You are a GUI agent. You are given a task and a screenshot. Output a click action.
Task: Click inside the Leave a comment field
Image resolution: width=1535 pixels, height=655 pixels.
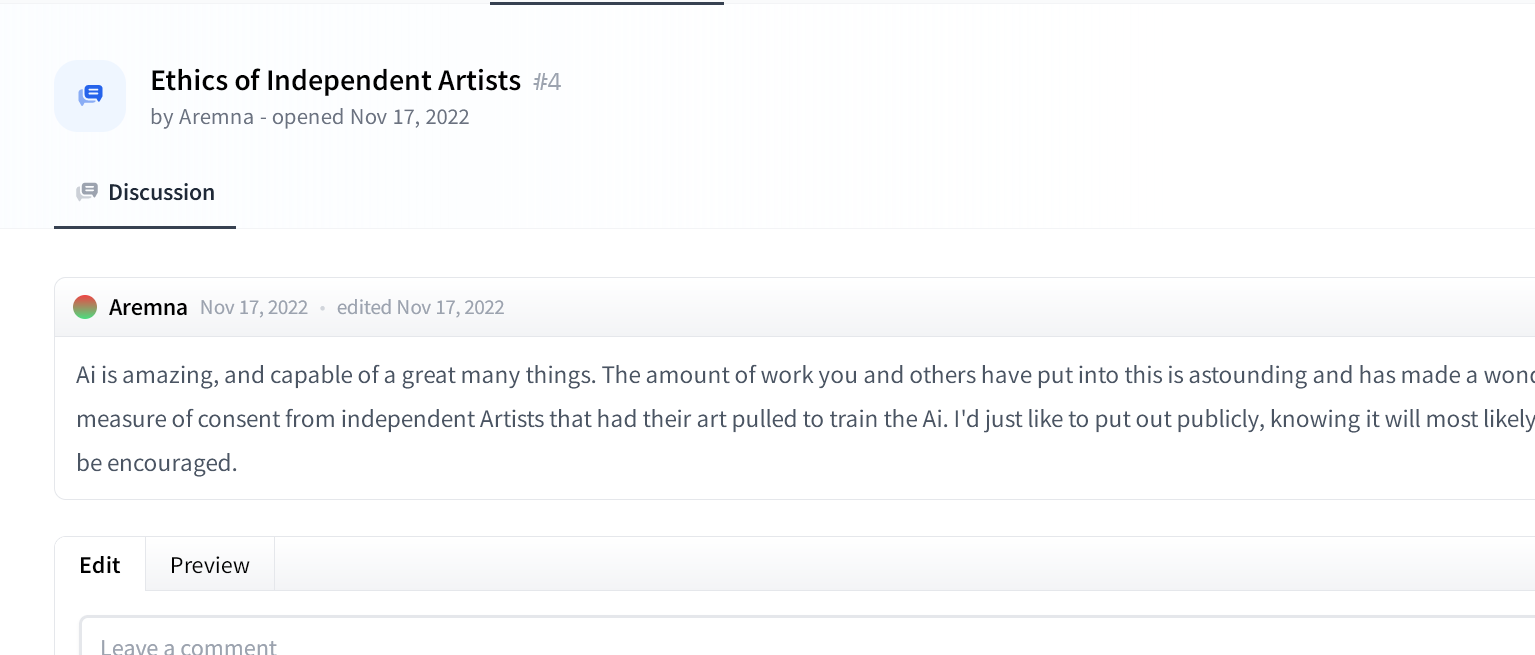pyautogui.click(x=808, y=636)
